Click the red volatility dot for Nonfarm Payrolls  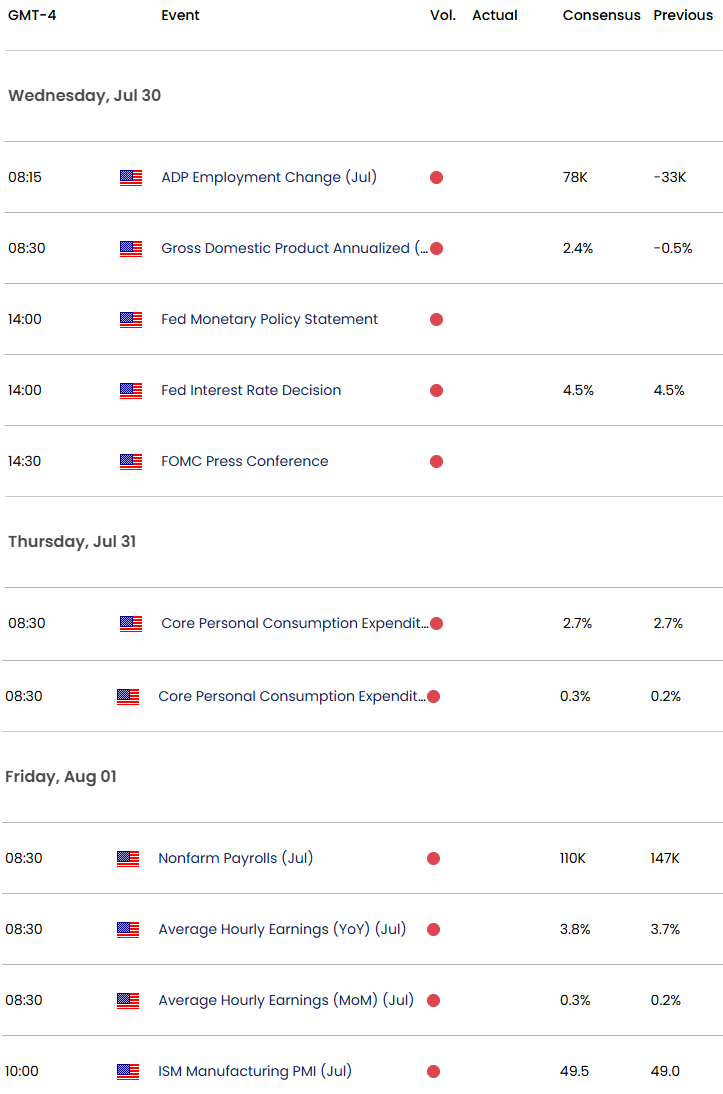tap(434, 859)
